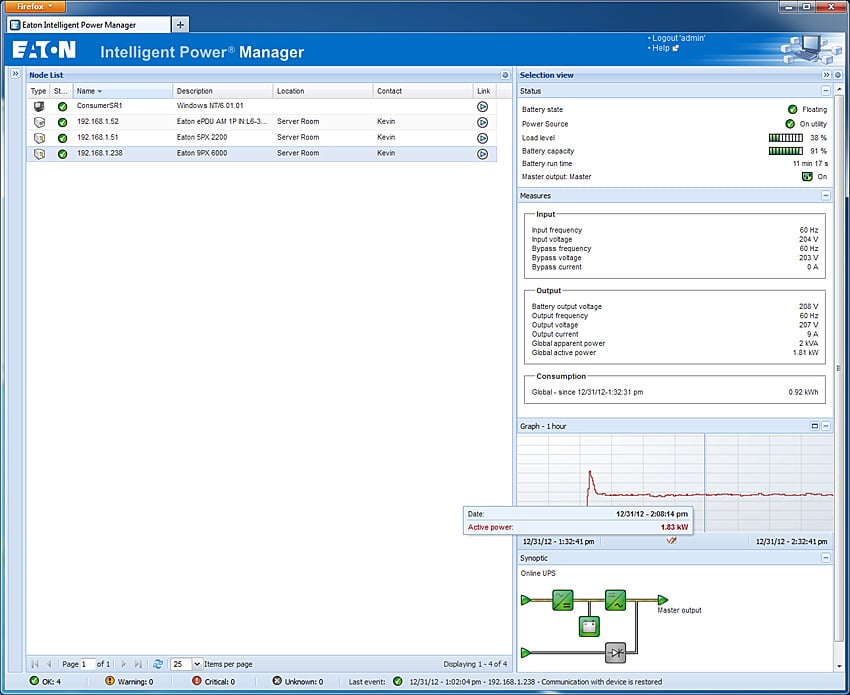The image size is (850, 695).
Task: Sort nodes by the Description column
Action: click(223, 91)
